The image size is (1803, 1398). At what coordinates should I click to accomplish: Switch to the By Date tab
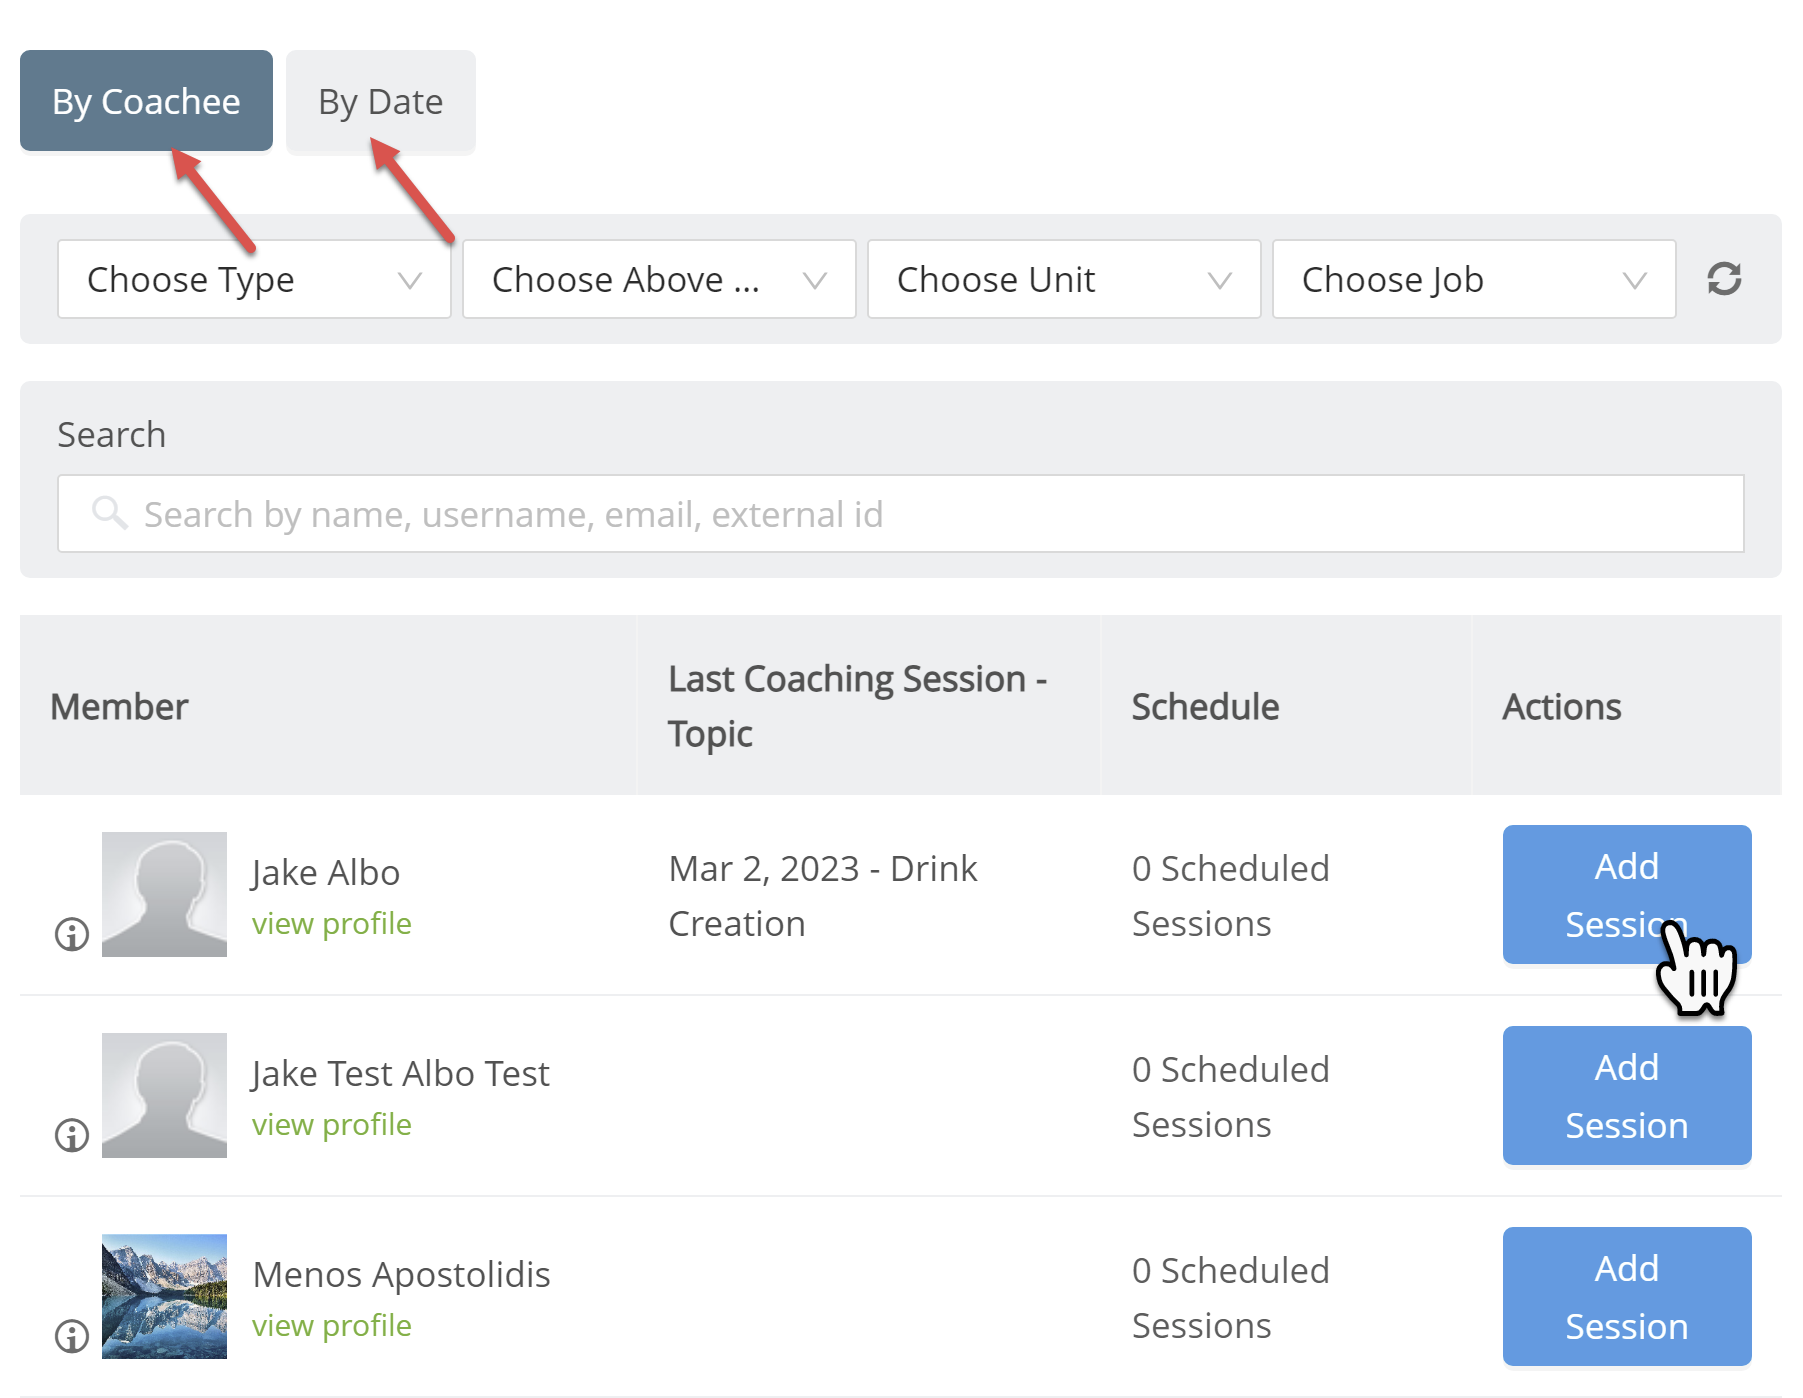pyautogui.click(x=381, y=101)
